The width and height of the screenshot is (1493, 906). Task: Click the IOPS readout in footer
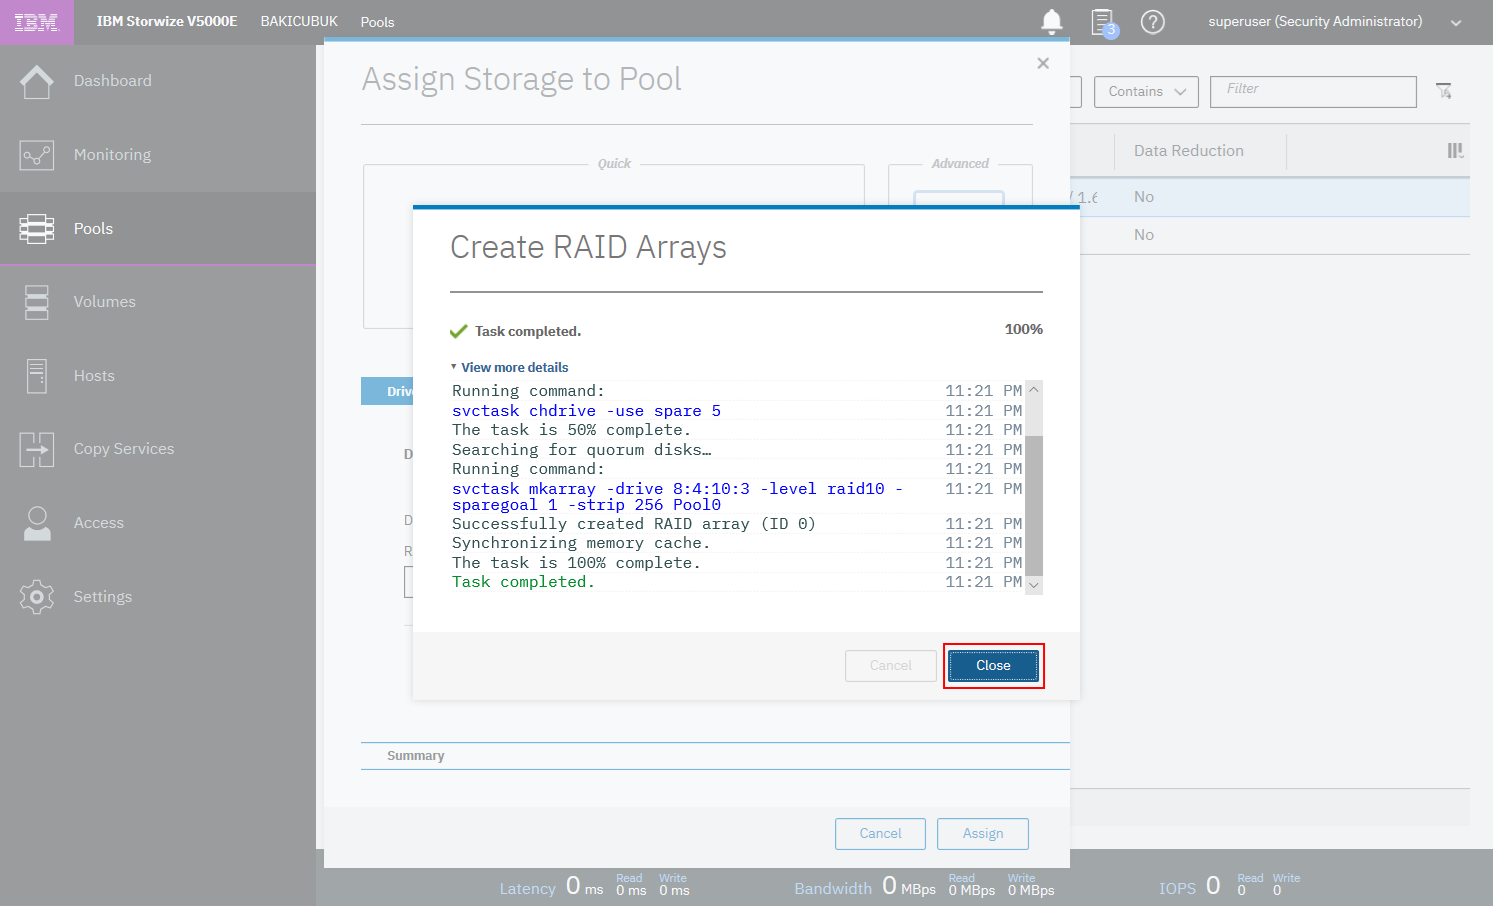pyautogui.click(x=1230, y=886)
